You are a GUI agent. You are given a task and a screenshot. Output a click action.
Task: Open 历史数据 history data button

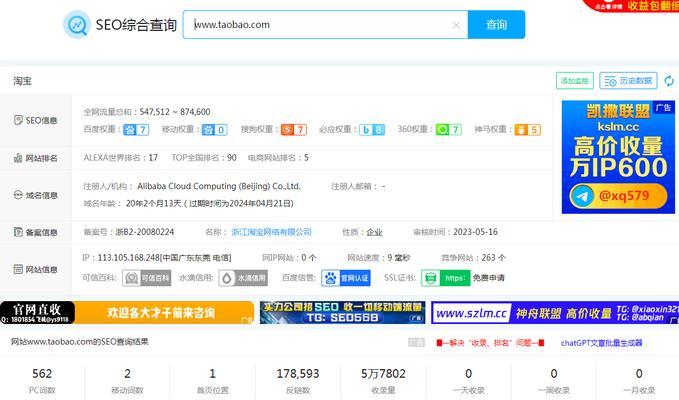628,81
